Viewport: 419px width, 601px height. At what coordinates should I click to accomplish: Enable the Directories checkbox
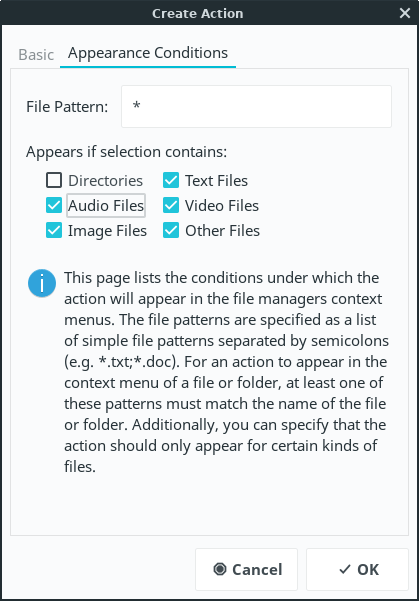(x=54, y=180)
